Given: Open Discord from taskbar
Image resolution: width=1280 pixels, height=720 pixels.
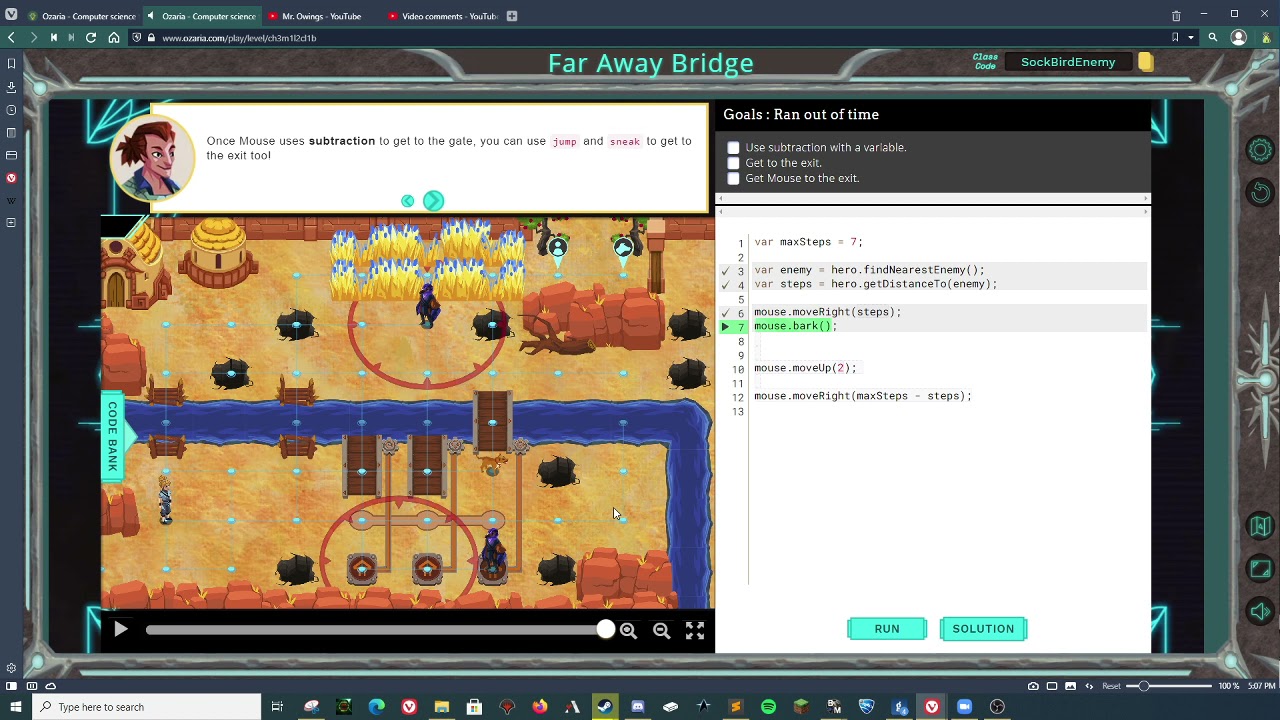Looking at the screenshot, I should click(638, 707).
